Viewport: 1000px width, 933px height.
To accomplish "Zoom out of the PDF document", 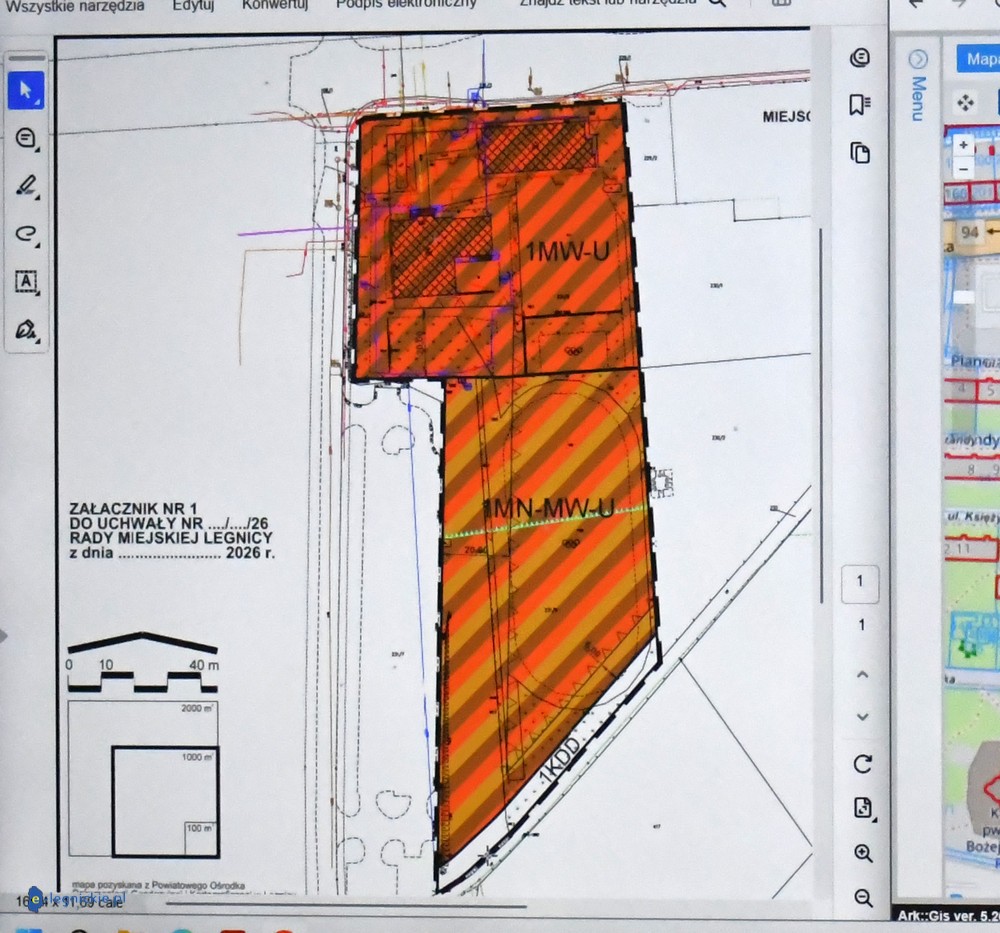I will (x=863, y=898).
